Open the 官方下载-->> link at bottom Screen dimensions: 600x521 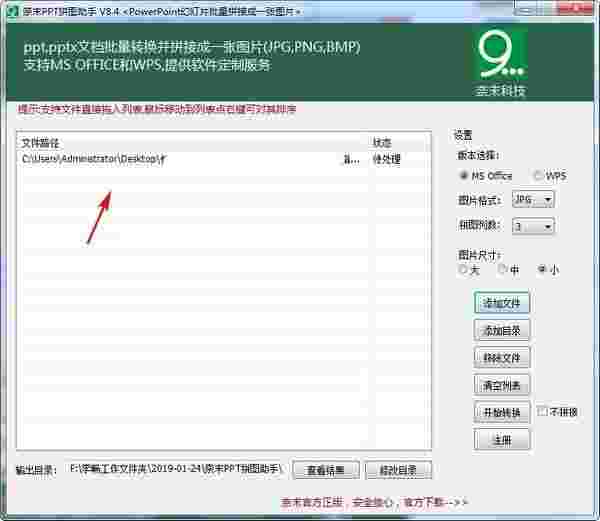click(x=436, y=502)
